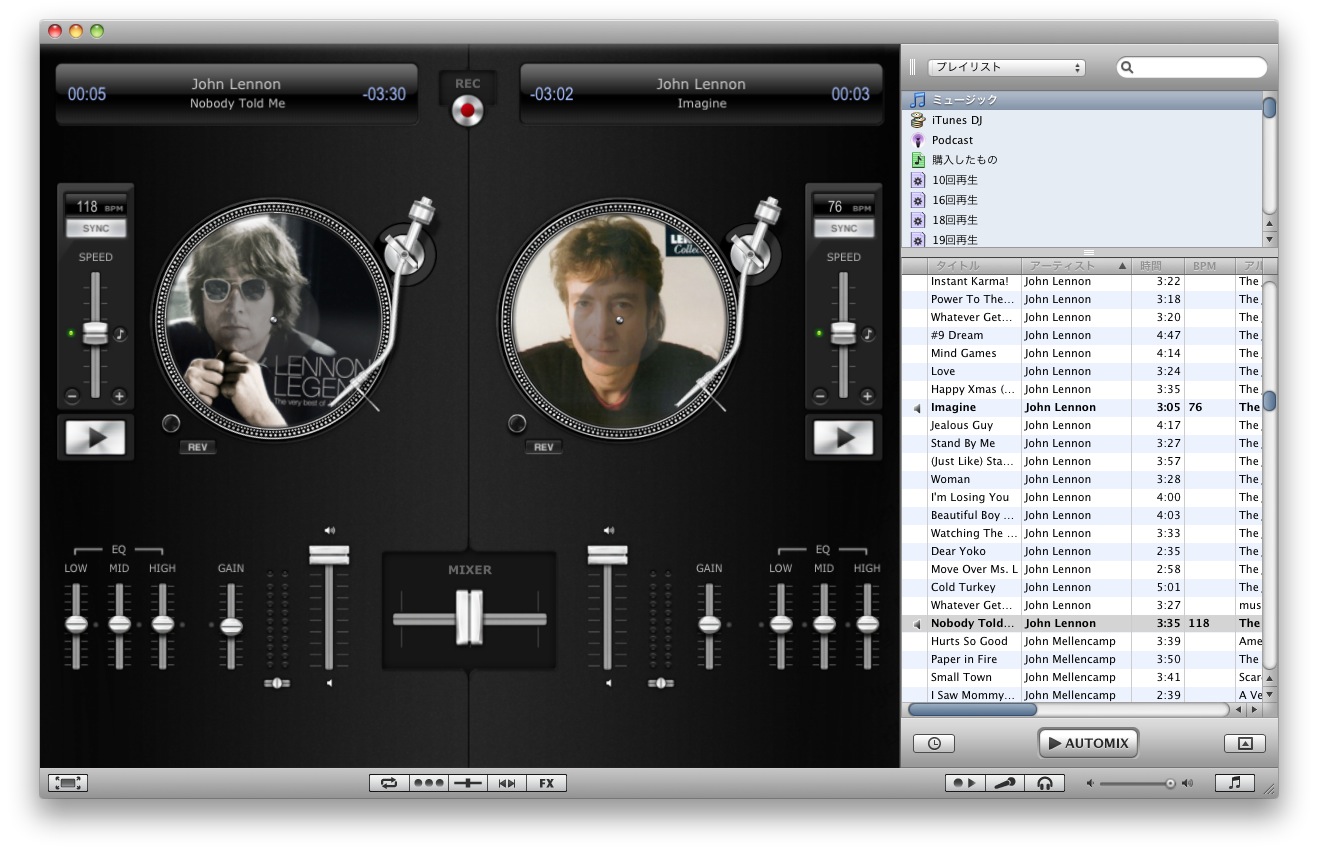This screenshot has height=858, width=1318.
Task: Increase speed with plus on 76 BPM deck
Action: 867,396
